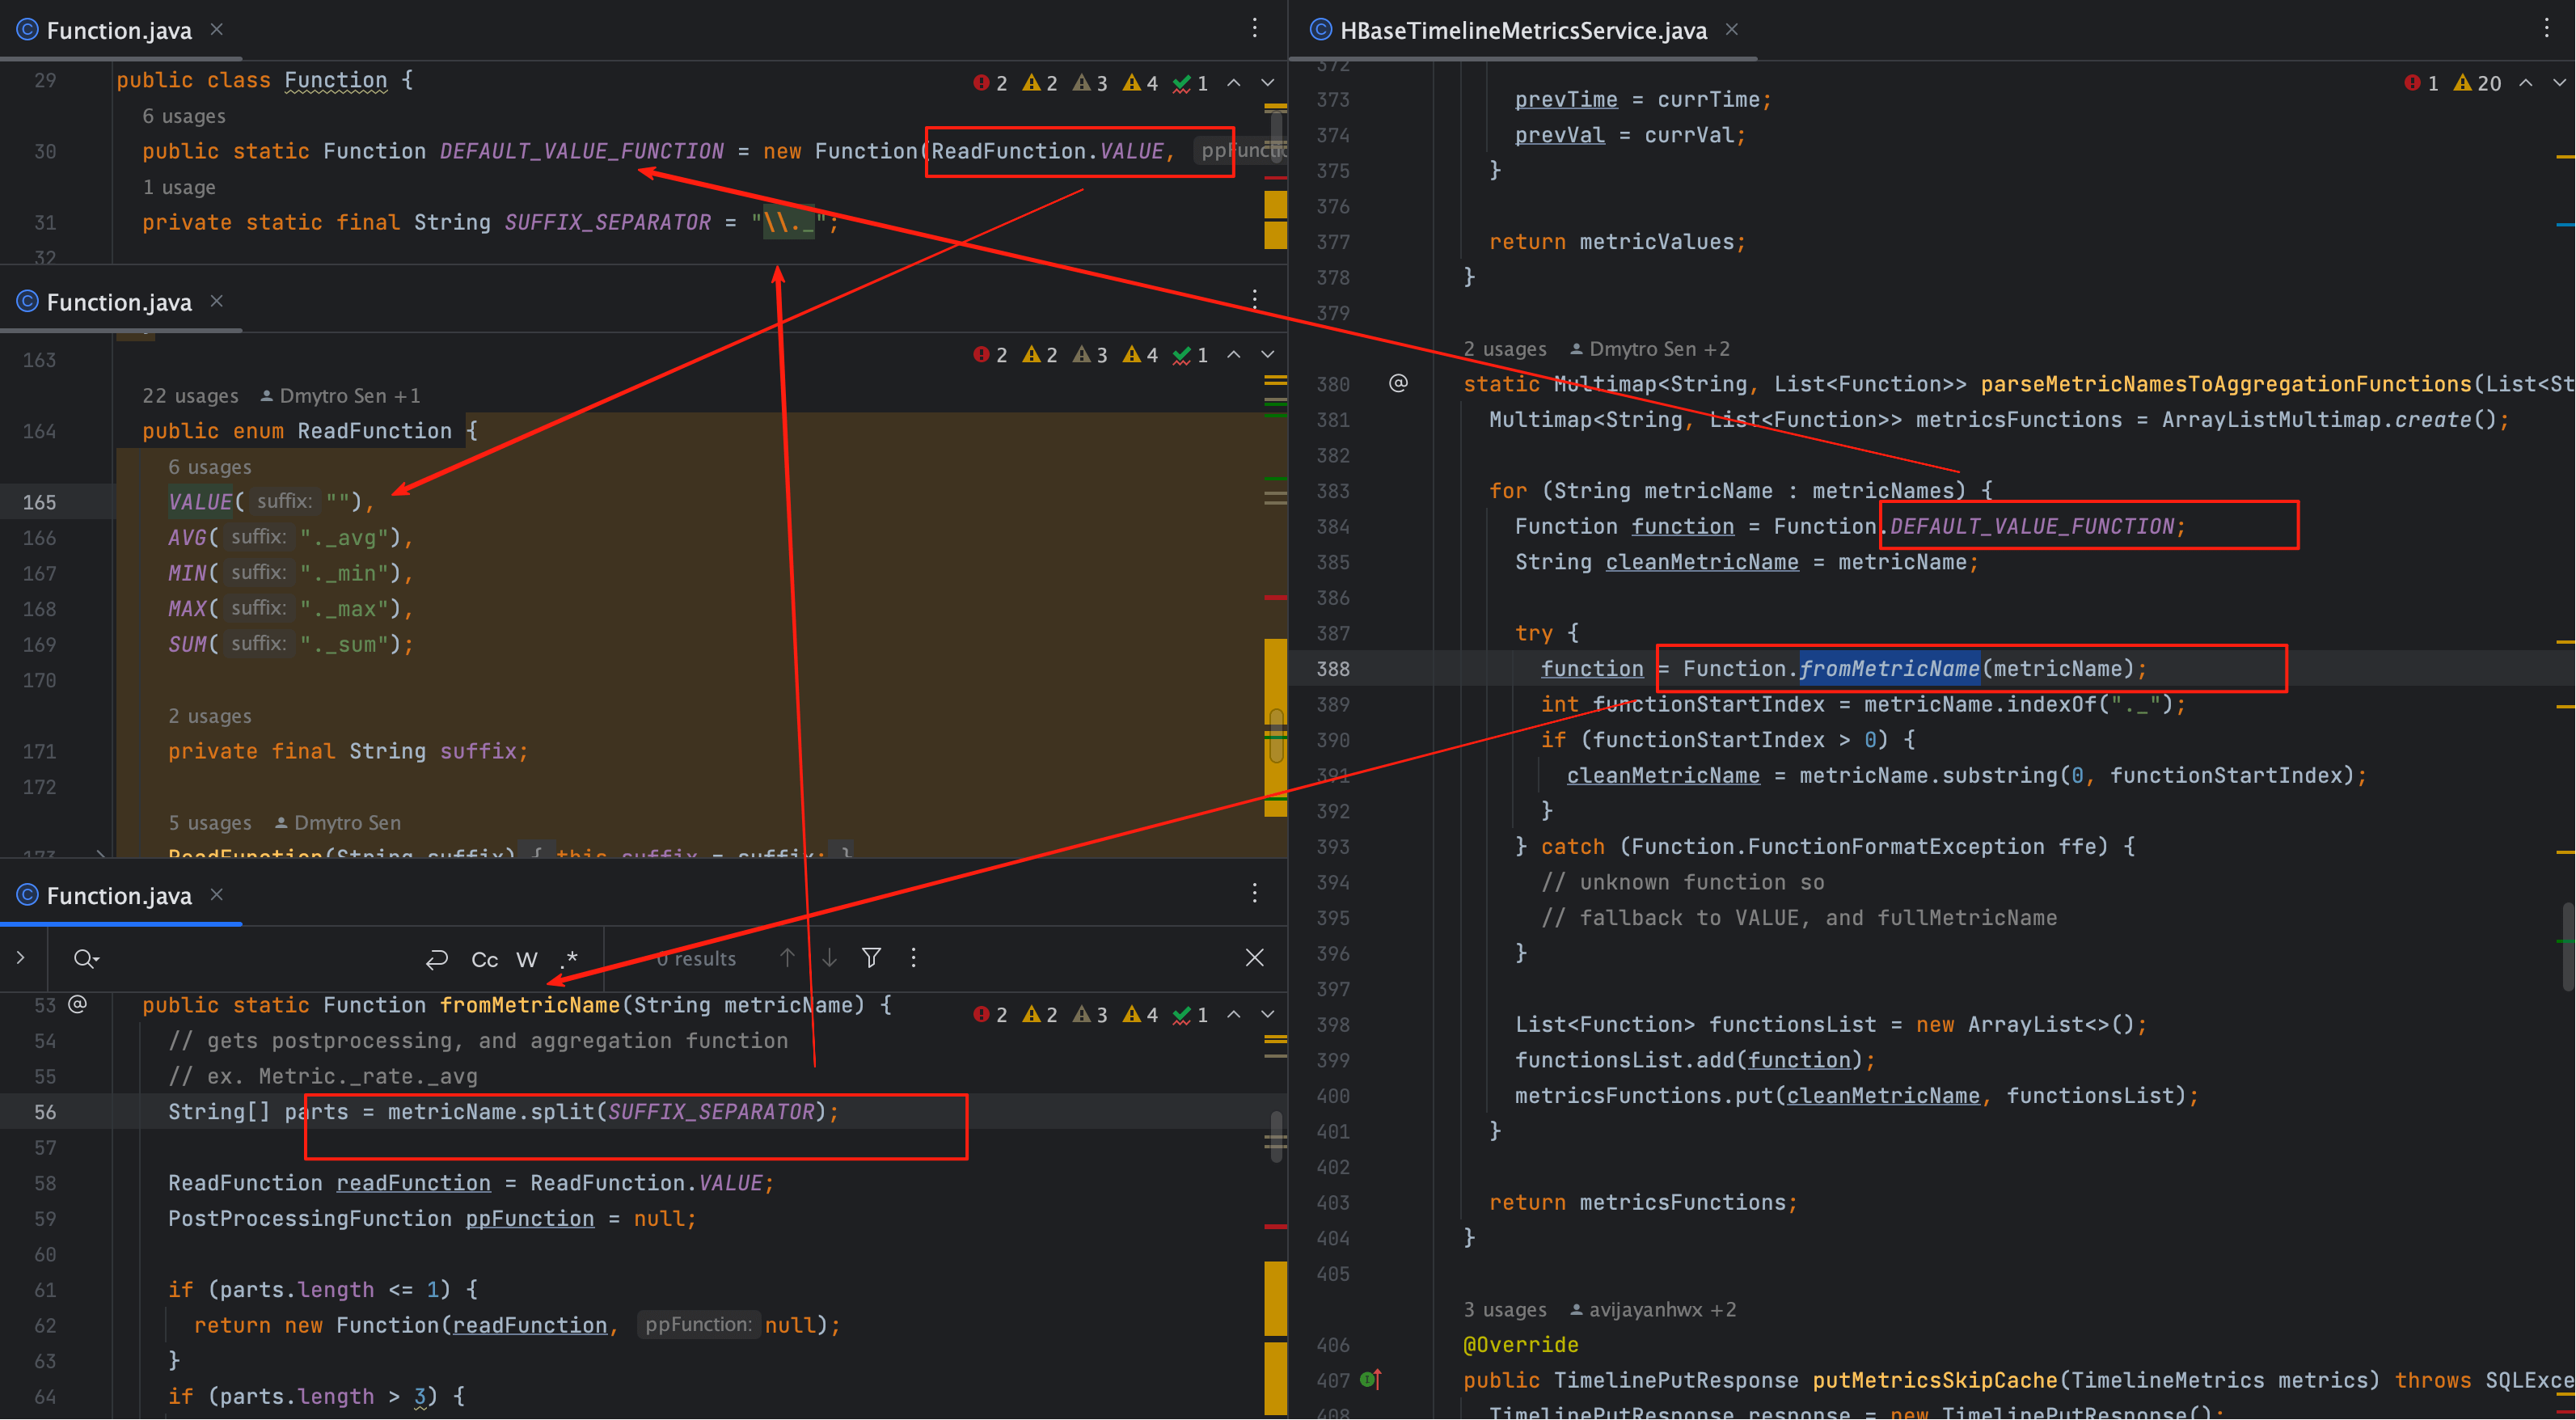This screenshot has width=2576, height=1420.
Task: Click '22 usages' hint above enum ReadFunction
Action: coord(191,396)
